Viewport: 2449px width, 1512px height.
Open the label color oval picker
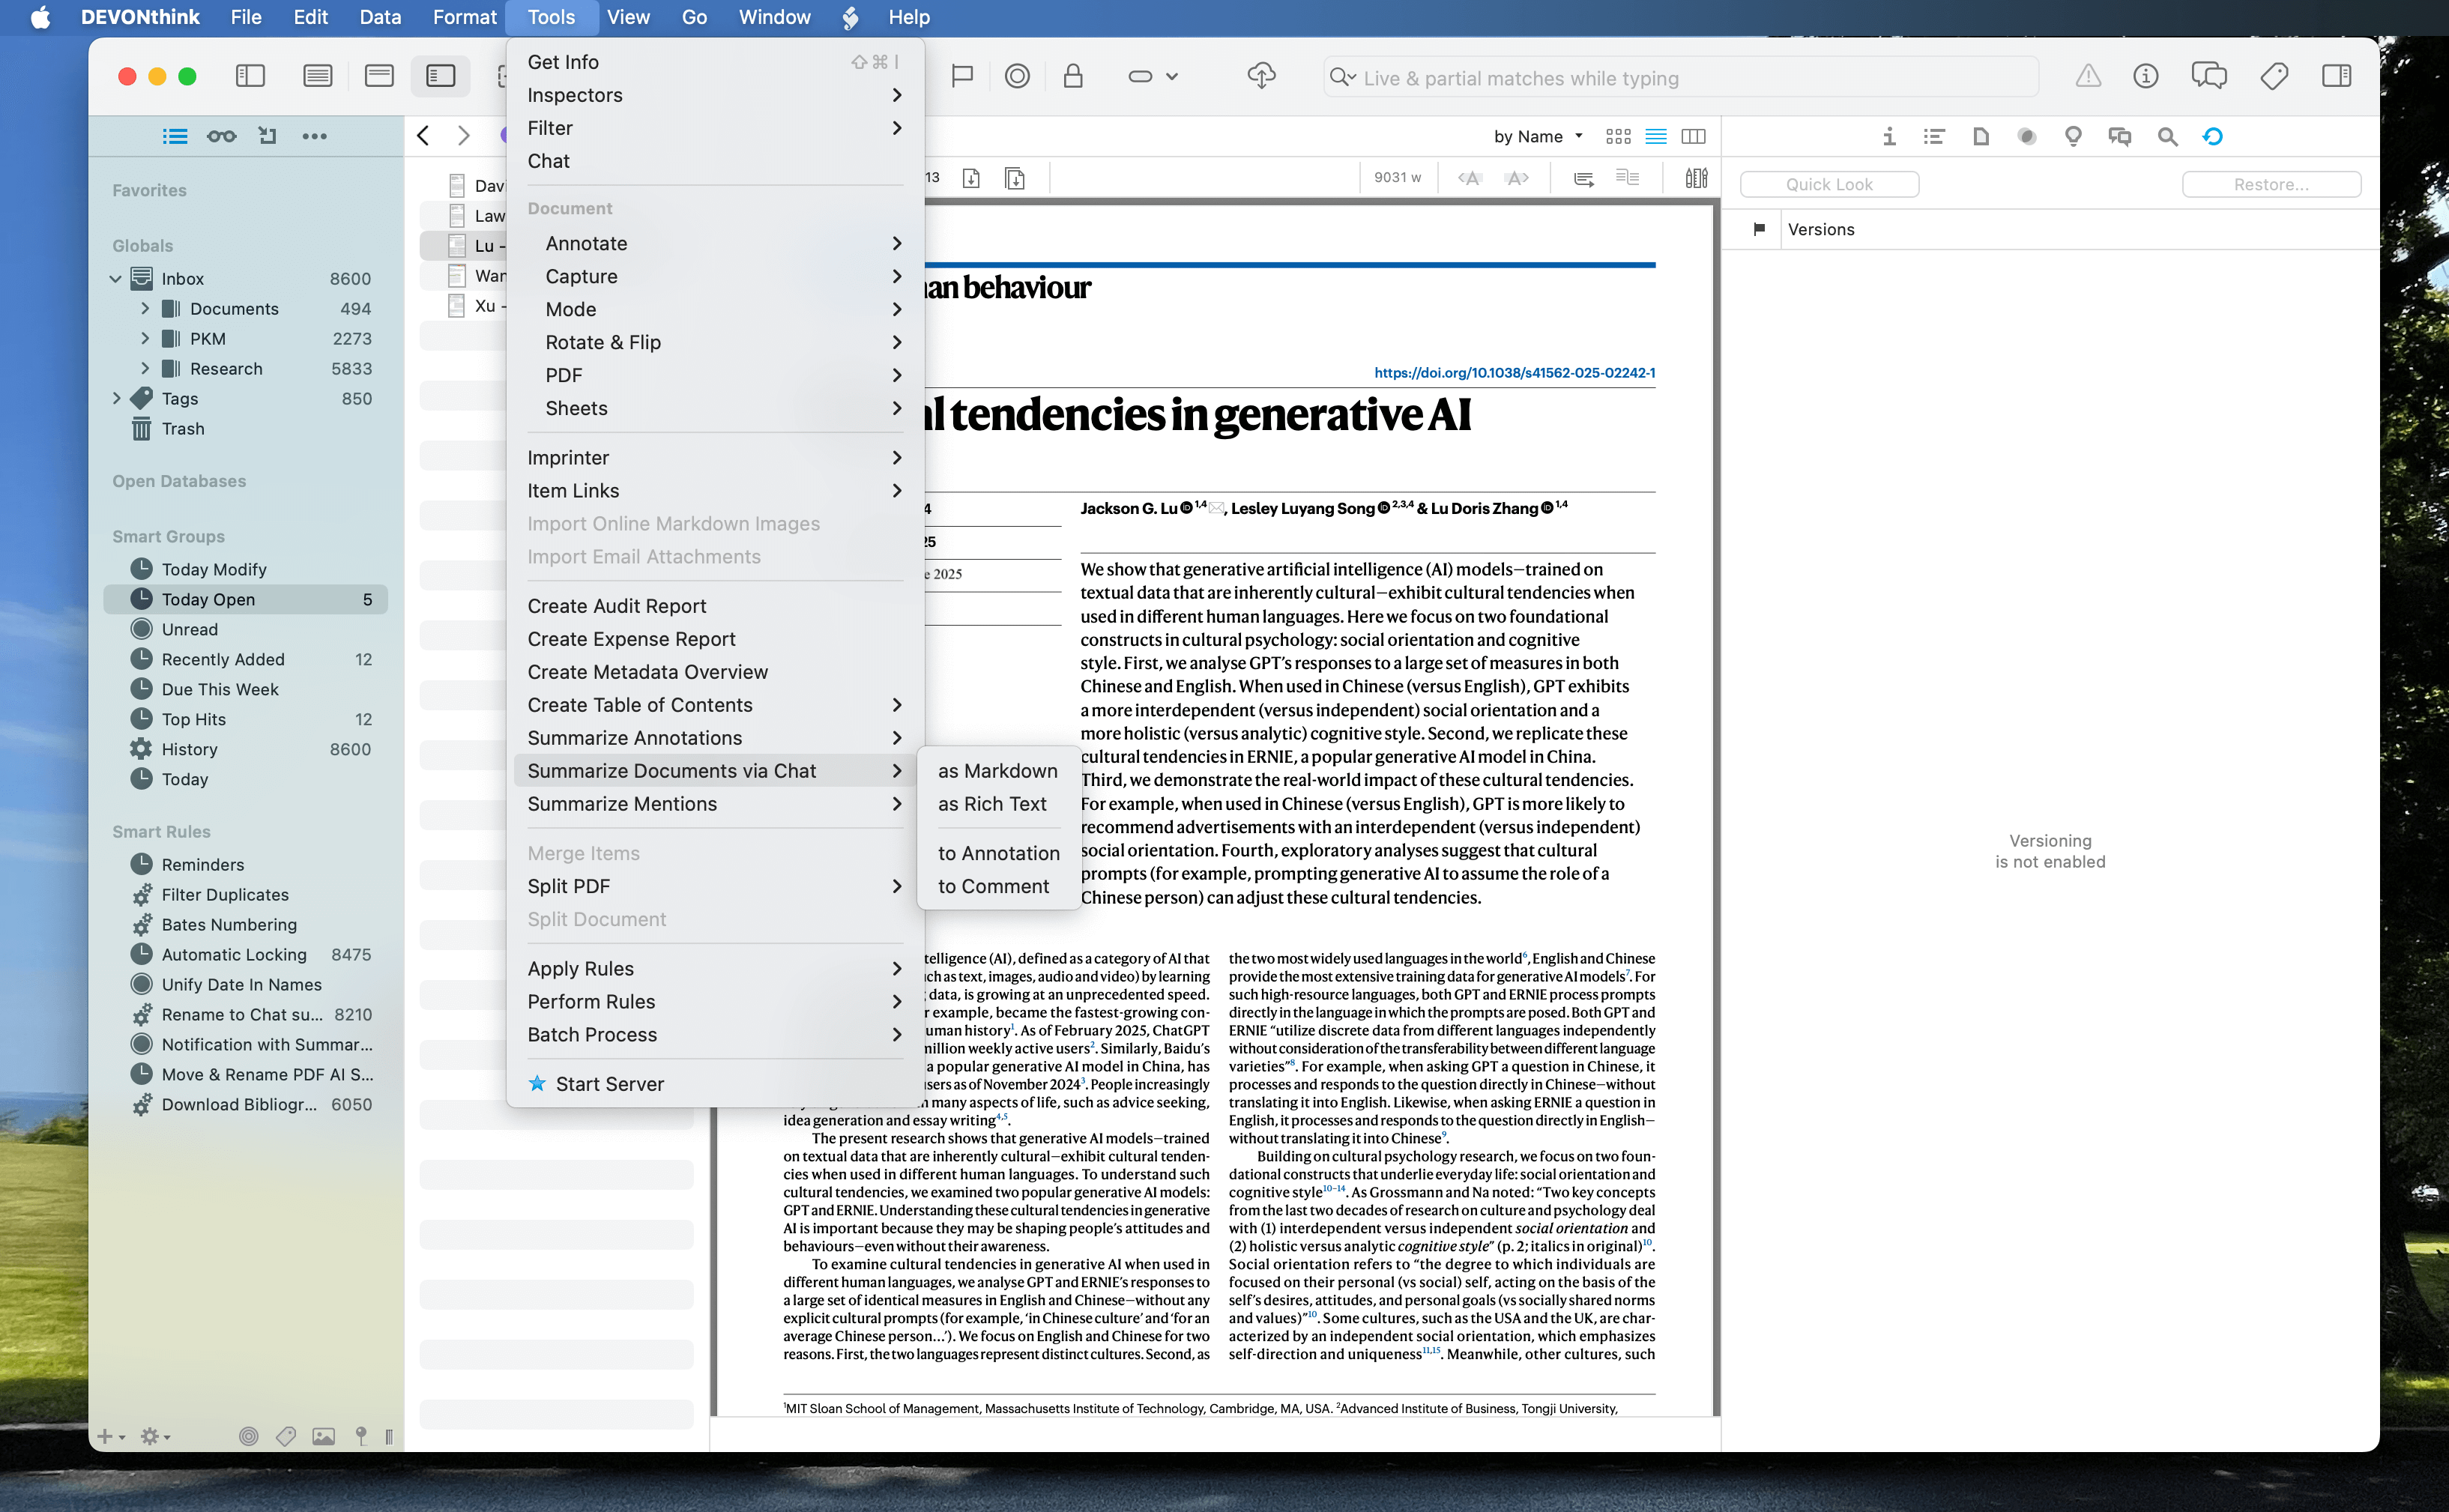tap(1141, 76)
